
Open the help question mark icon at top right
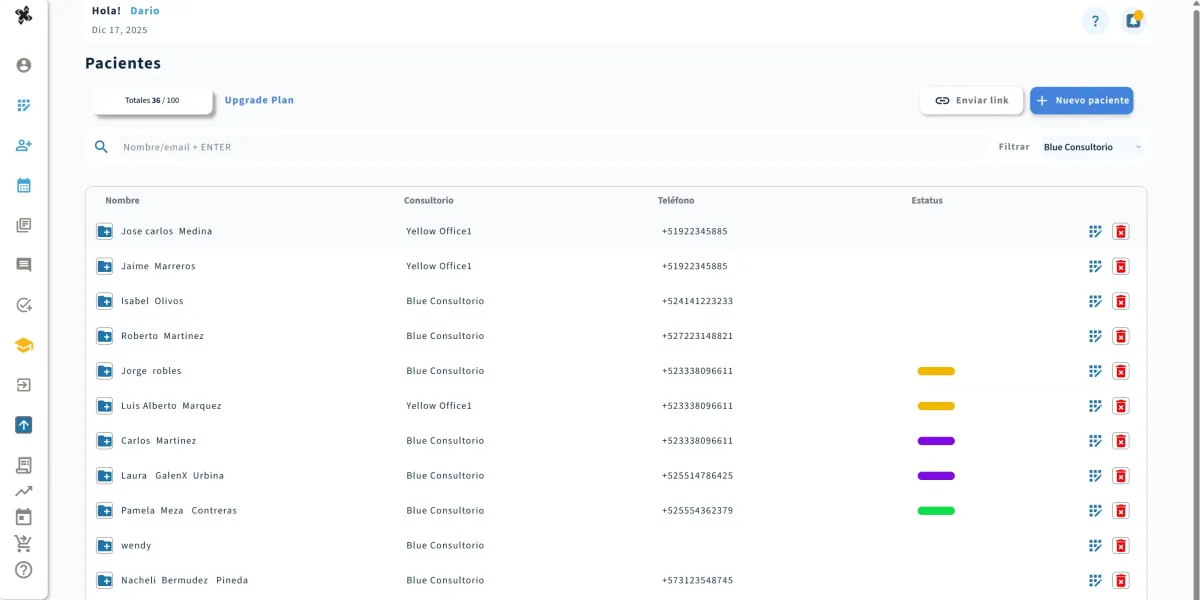coord(1095,20)
